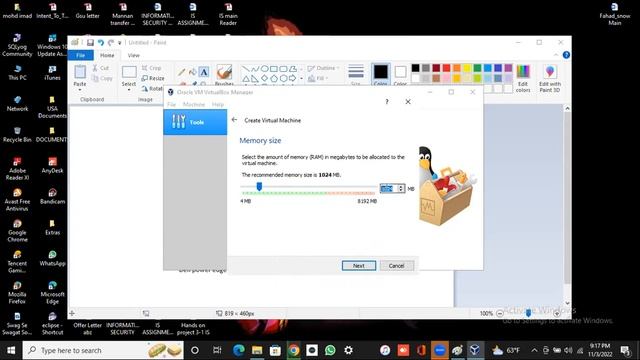Pick the yellow color swatch
Screen dimensions: 640x360
[x=467, y=68]
